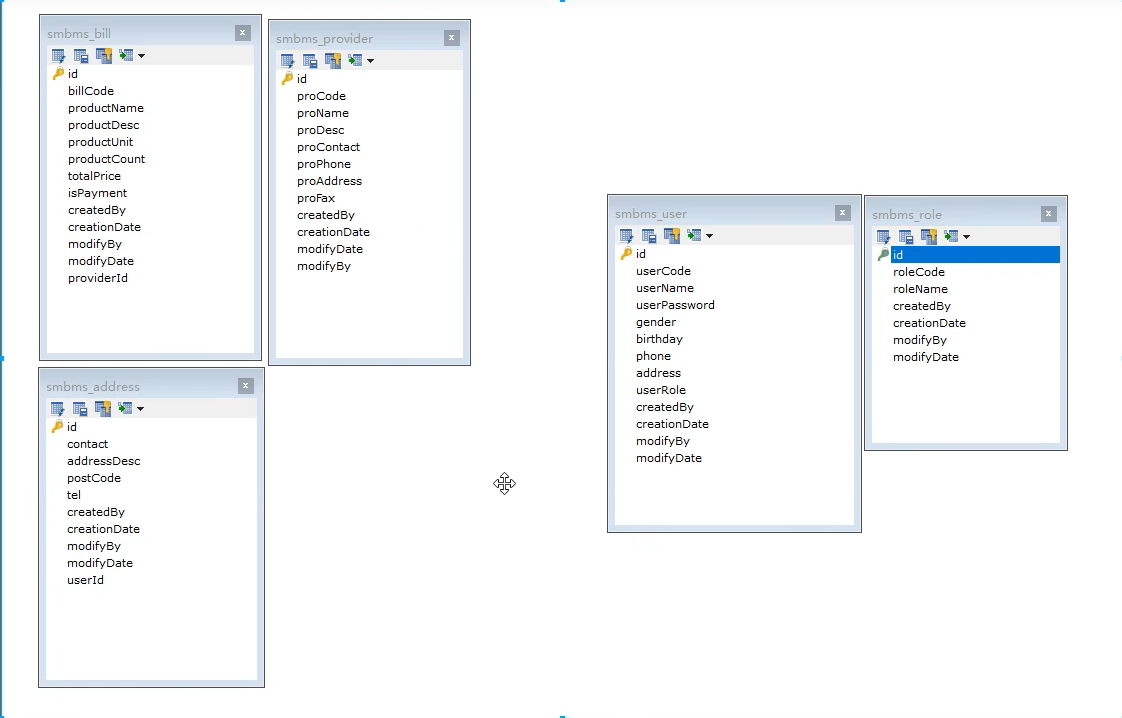Open Alter Table icon in smbms_bill
The width and height of the screenshot is (1122, 718).
pyautogui.click(x=59, y=56)
